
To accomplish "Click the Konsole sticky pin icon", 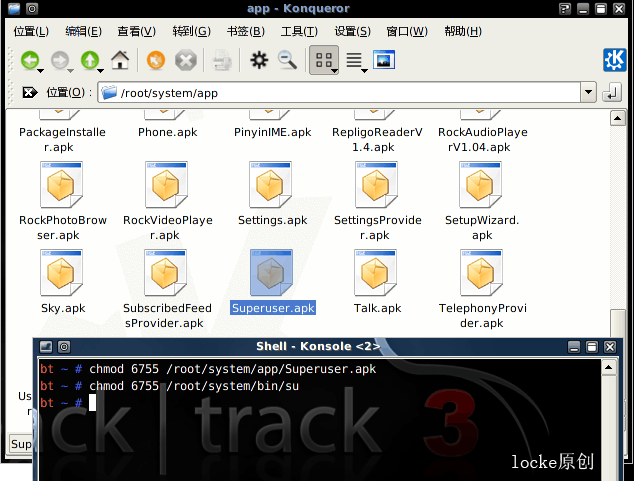I will (64, 347).
